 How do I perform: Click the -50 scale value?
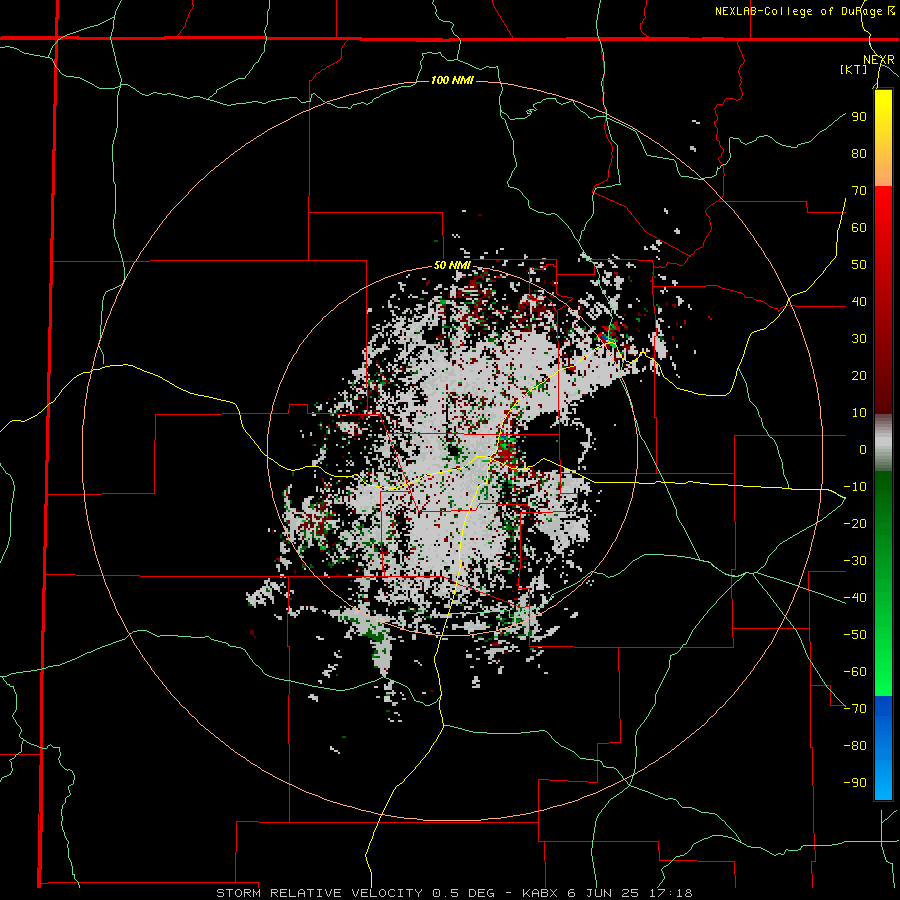[x=855, y=635]
